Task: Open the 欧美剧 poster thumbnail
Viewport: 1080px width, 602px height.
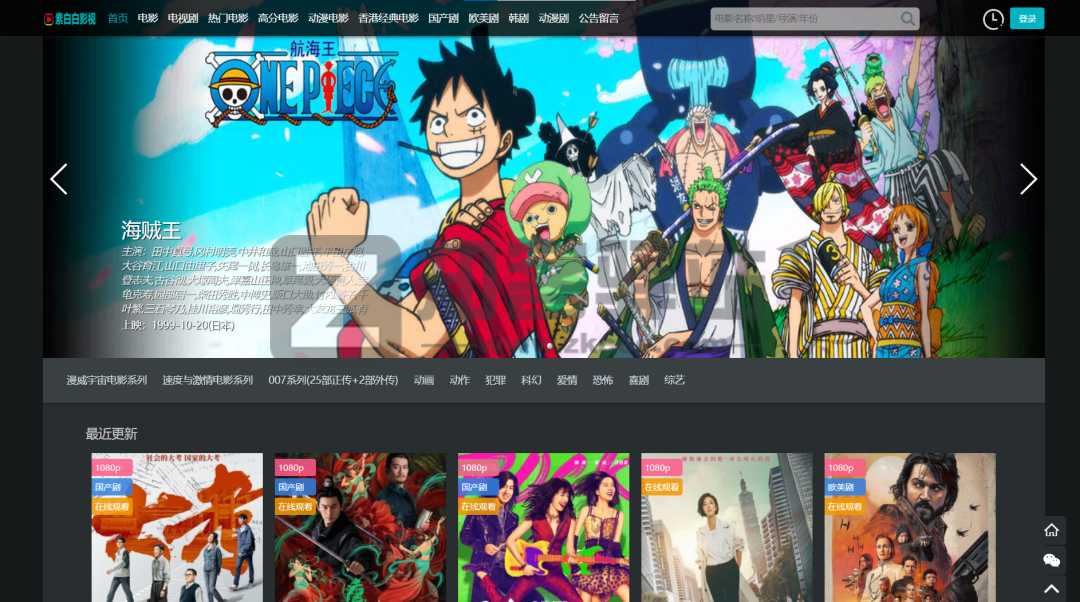Action: pyautogui.click(x=909, y=527)
